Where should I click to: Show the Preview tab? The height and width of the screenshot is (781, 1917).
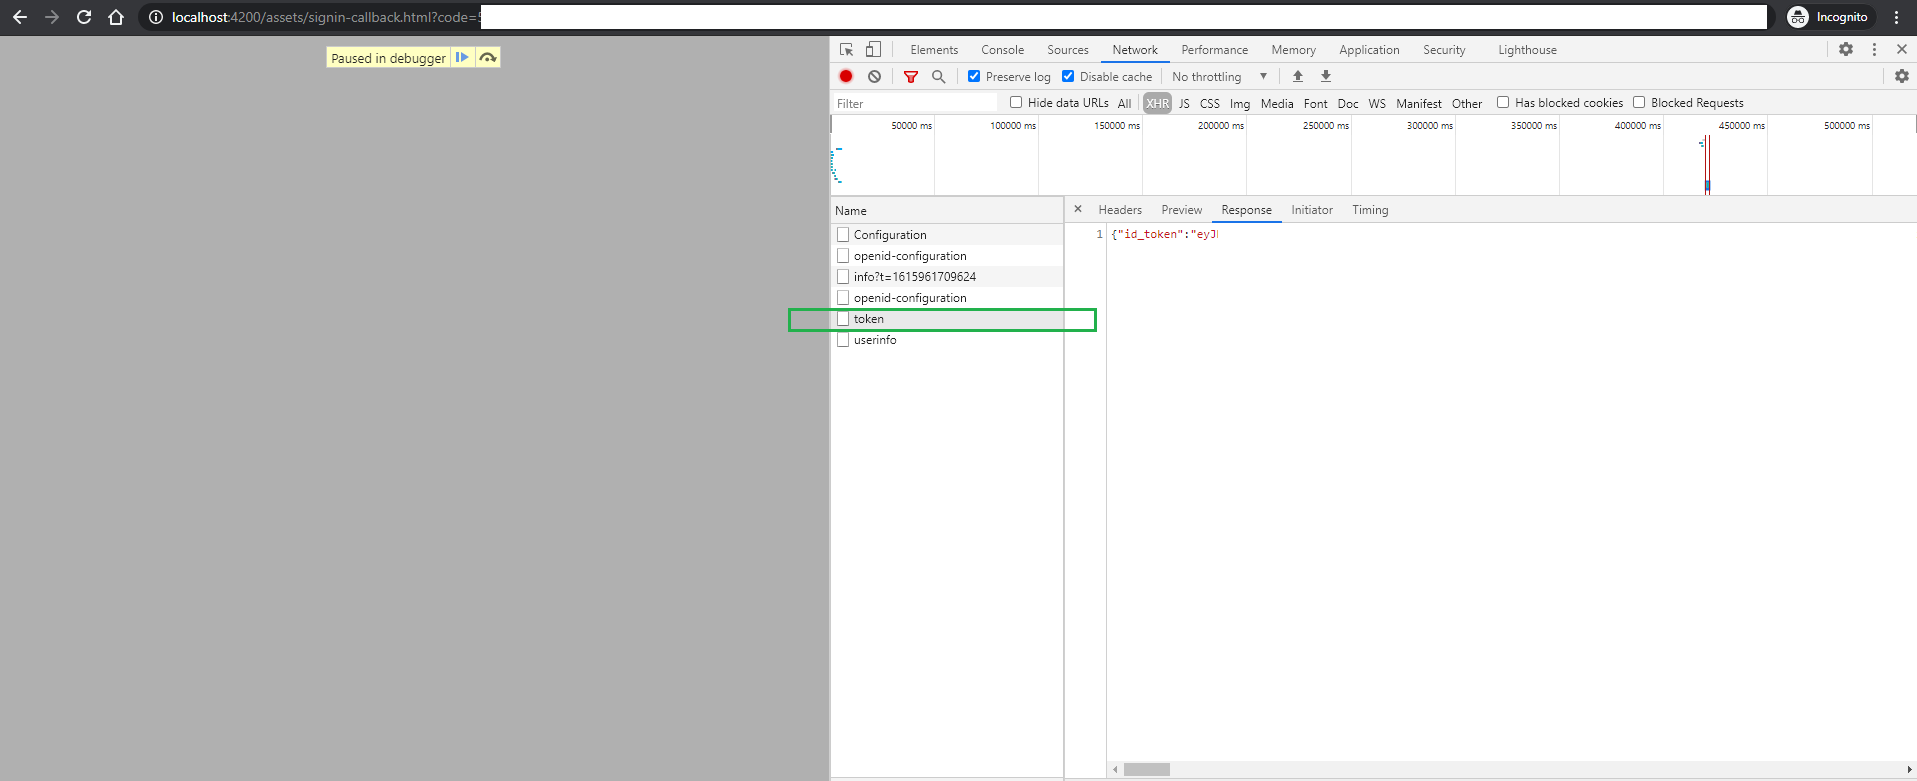1182,210
